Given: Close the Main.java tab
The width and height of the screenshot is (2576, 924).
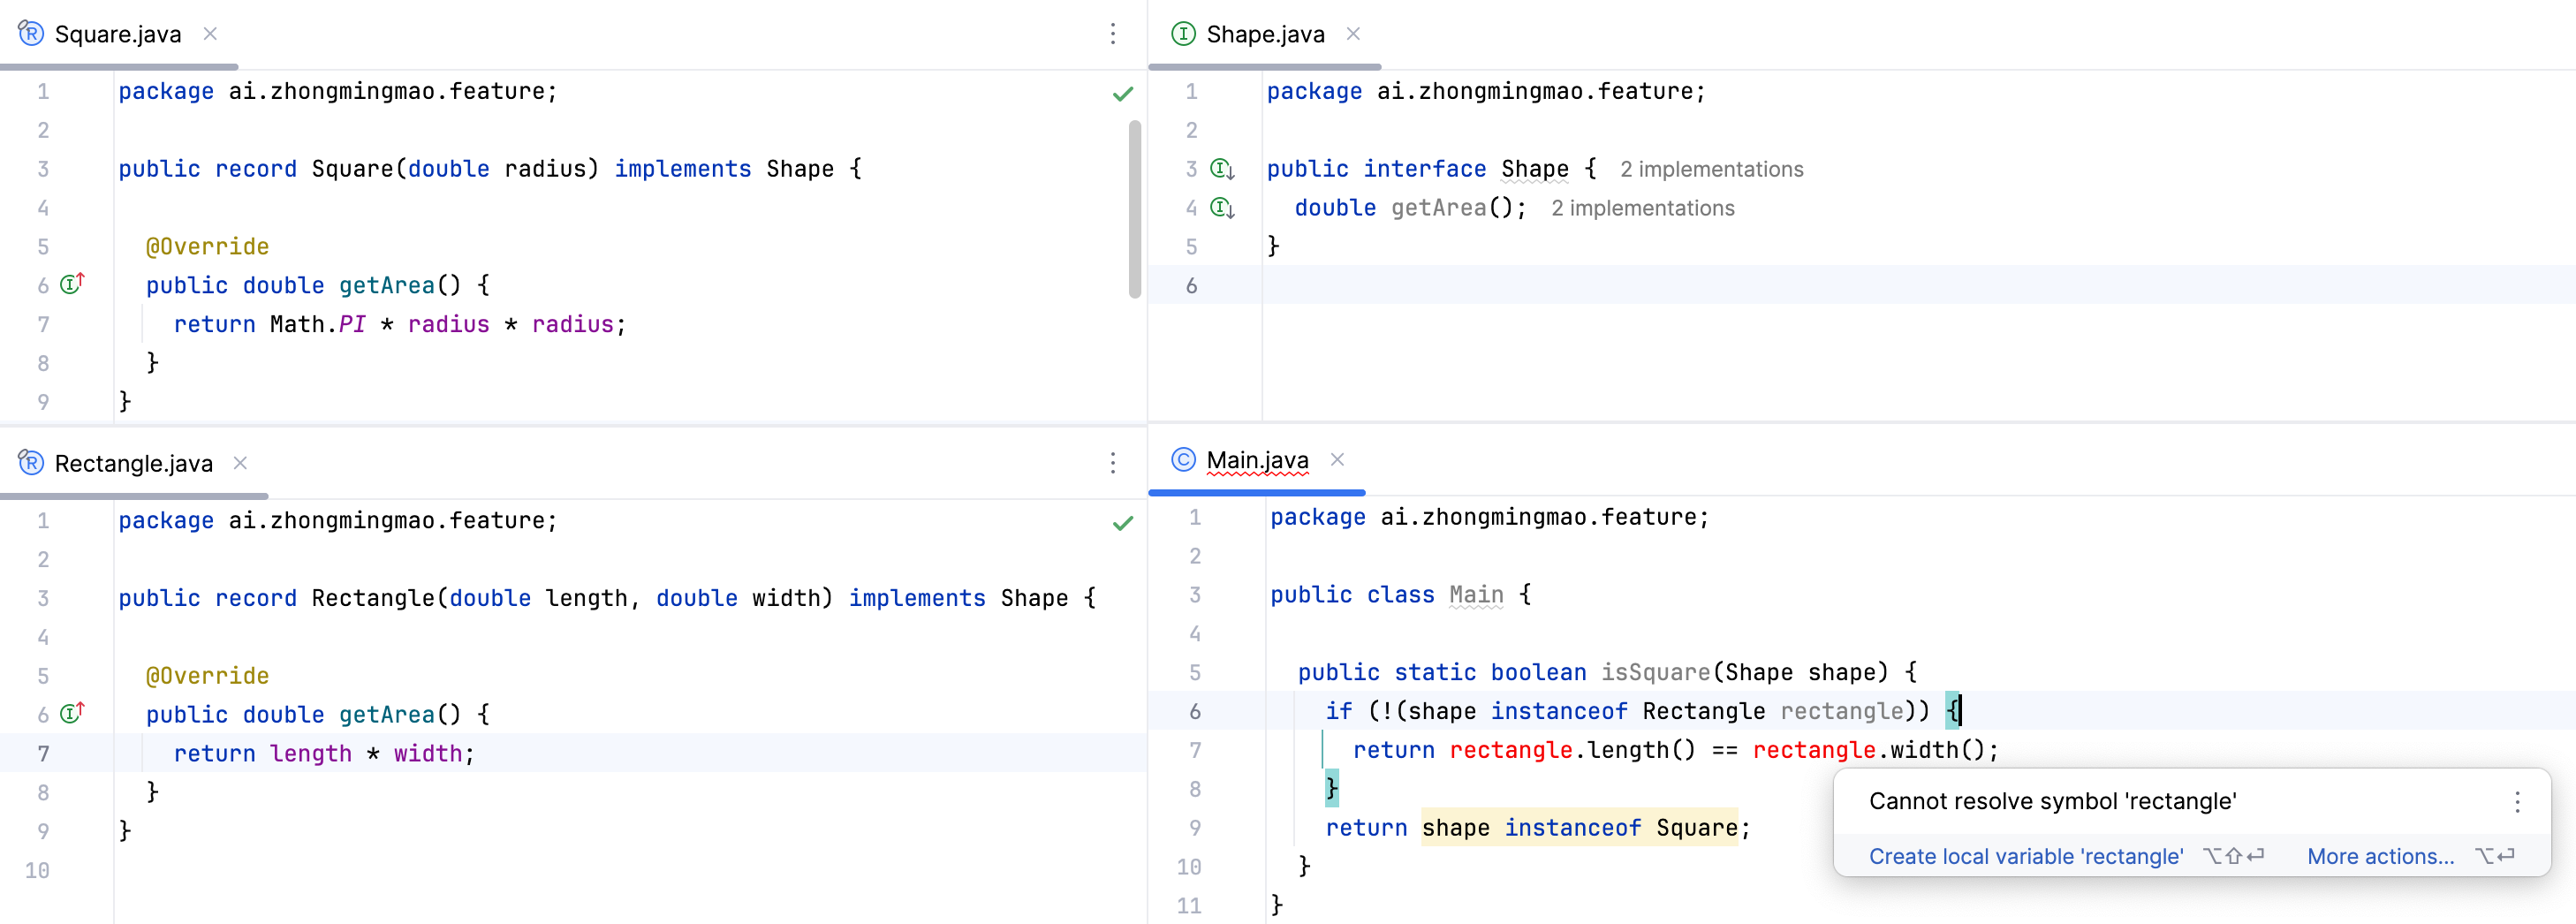Looking at the screenshot, I should click(x=1337, y=459).
